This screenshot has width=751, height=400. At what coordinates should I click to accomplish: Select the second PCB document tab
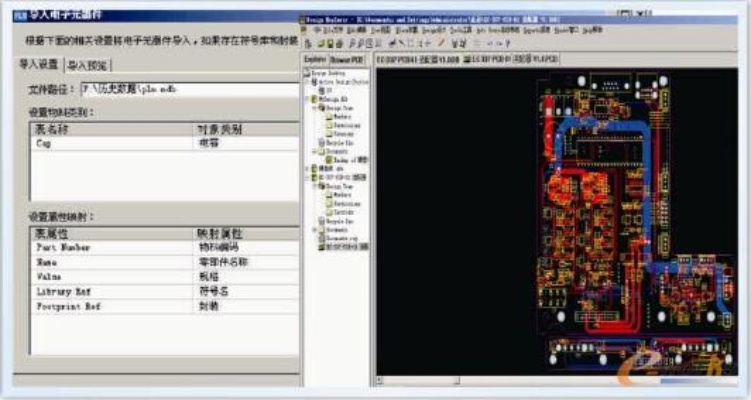click(511, 59)
